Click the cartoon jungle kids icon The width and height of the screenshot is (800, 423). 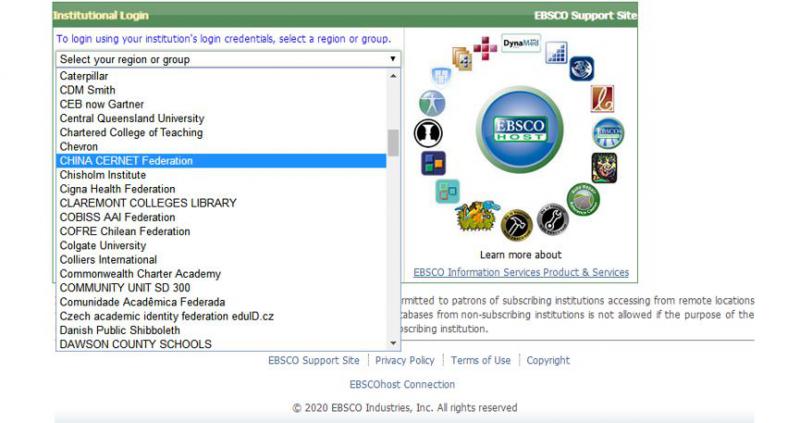point(476,216)
